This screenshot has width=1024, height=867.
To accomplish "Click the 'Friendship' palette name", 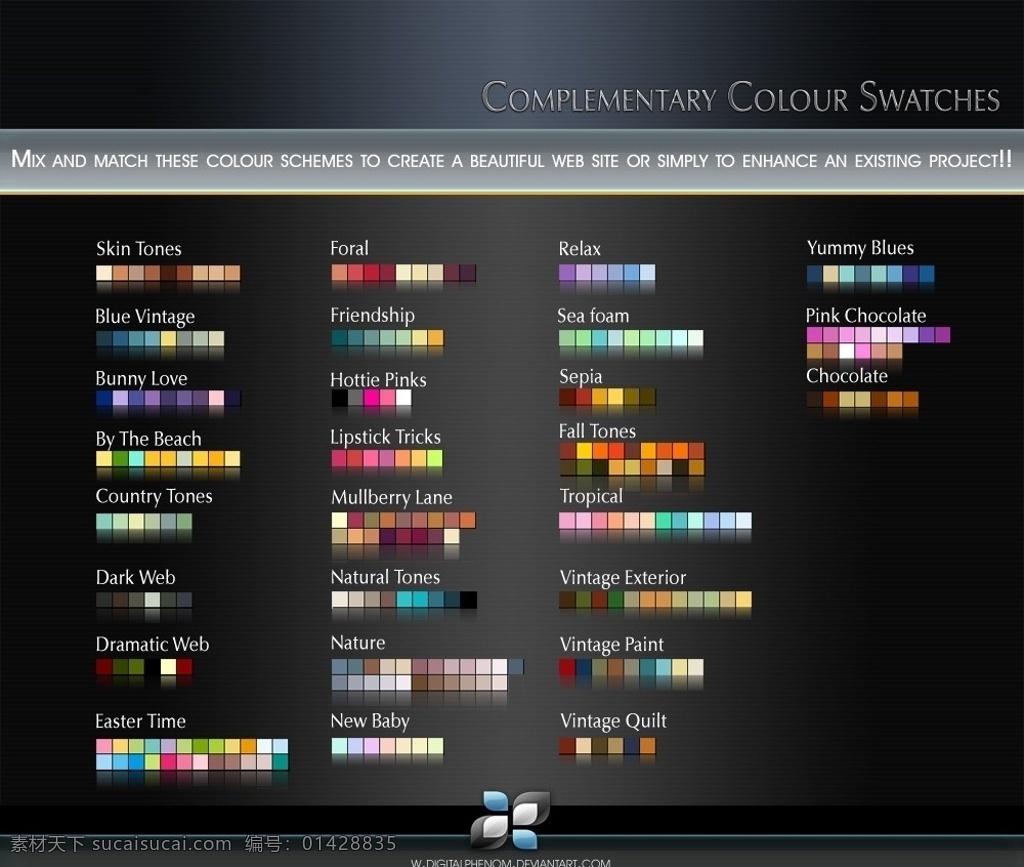I will tap(372, 315).
